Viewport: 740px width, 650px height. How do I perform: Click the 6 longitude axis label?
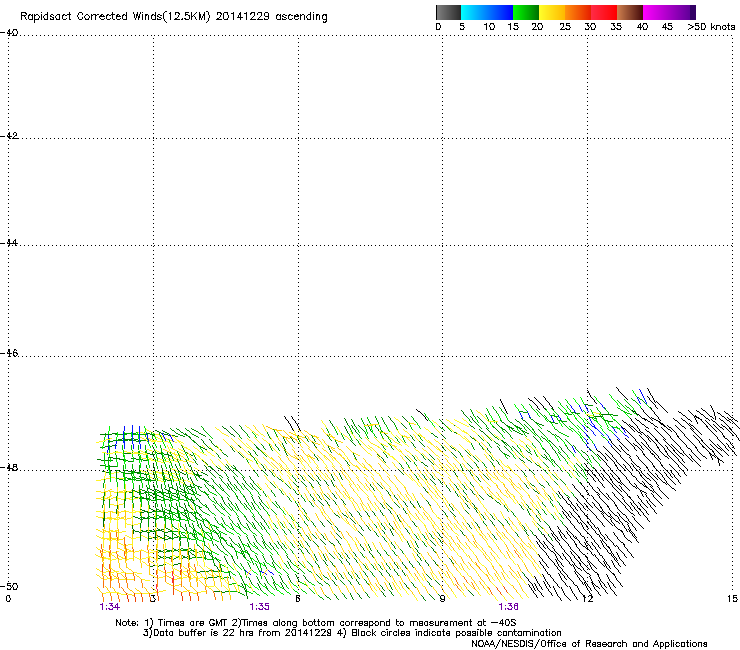point(298,599)
